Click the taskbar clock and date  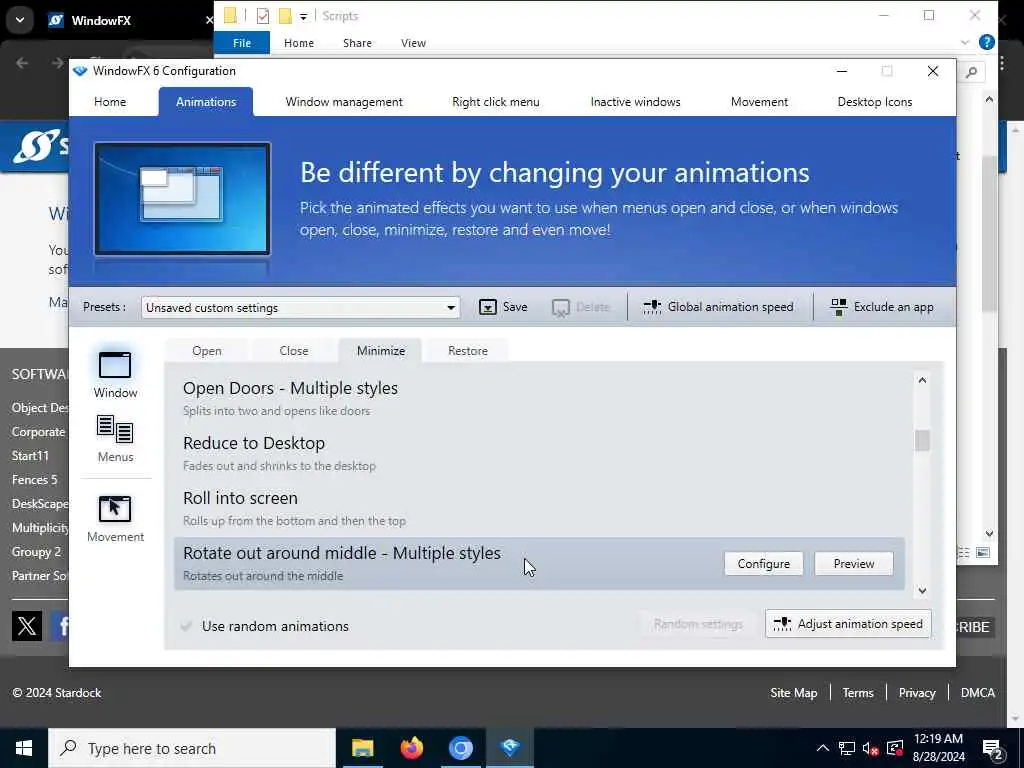tap(938, 748)
